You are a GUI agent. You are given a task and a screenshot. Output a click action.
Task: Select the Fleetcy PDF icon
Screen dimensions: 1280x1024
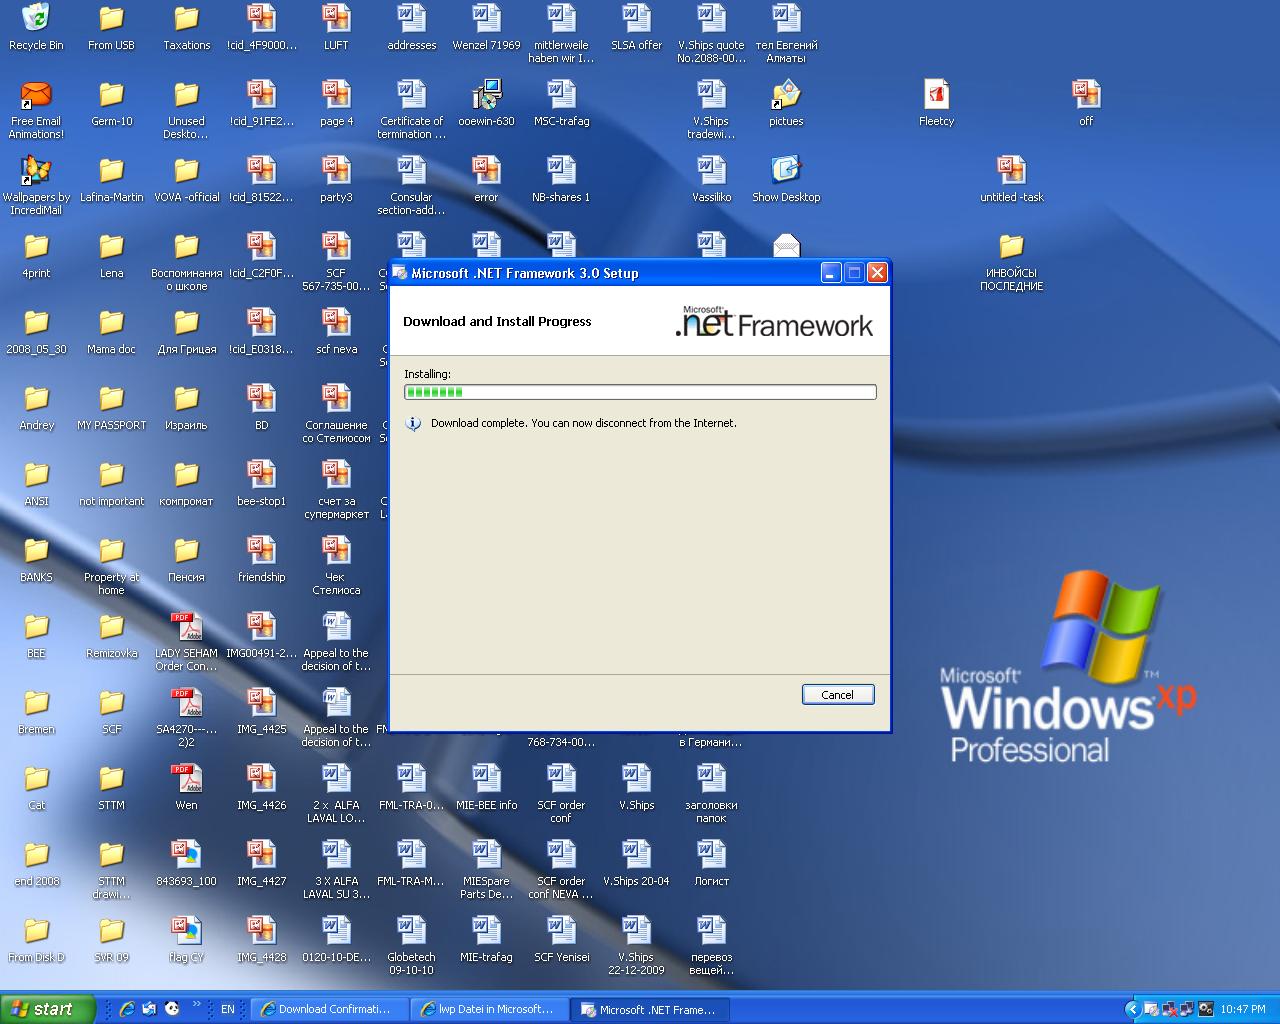(x=936, y=103)
